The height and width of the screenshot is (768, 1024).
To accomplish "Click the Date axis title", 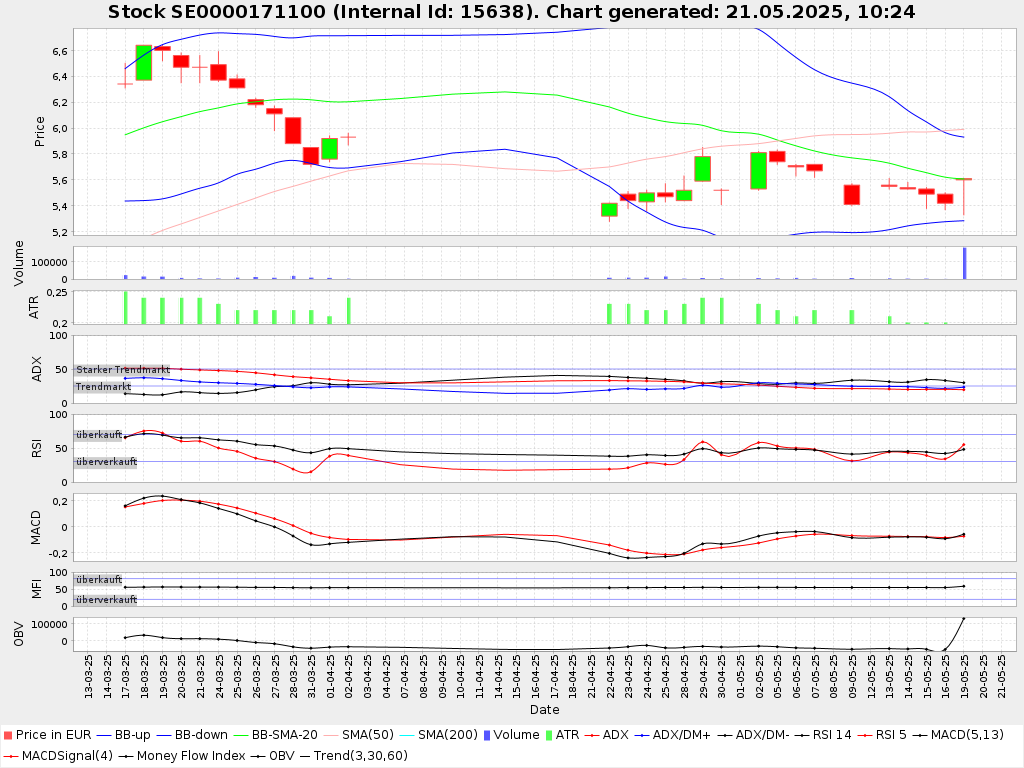I will [545, 709].
